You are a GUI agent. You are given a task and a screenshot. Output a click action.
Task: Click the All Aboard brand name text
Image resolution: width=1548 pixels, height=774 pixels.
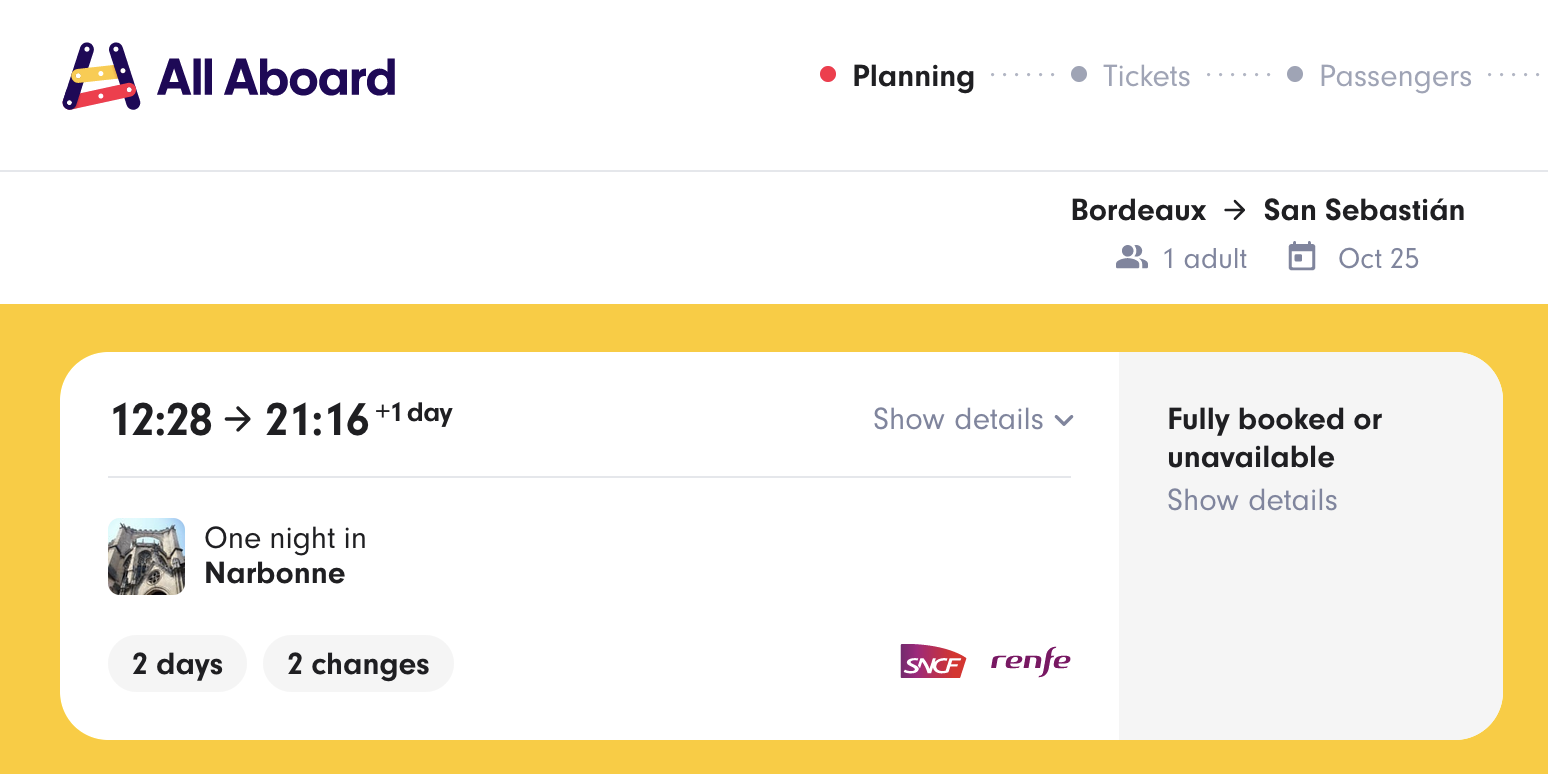276,78
